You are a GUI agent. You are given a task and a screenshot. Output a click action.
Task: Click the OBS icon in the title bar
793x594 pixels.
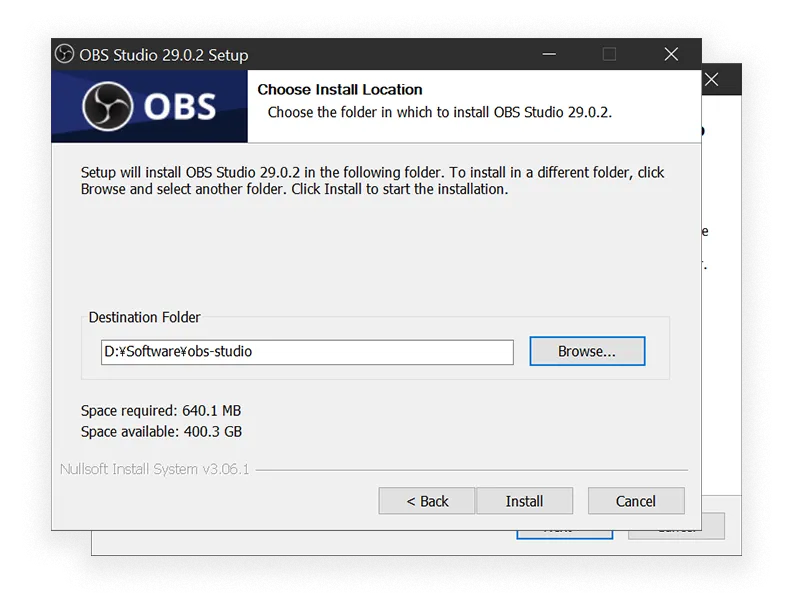pyautogui.click(x=66, y=54)
